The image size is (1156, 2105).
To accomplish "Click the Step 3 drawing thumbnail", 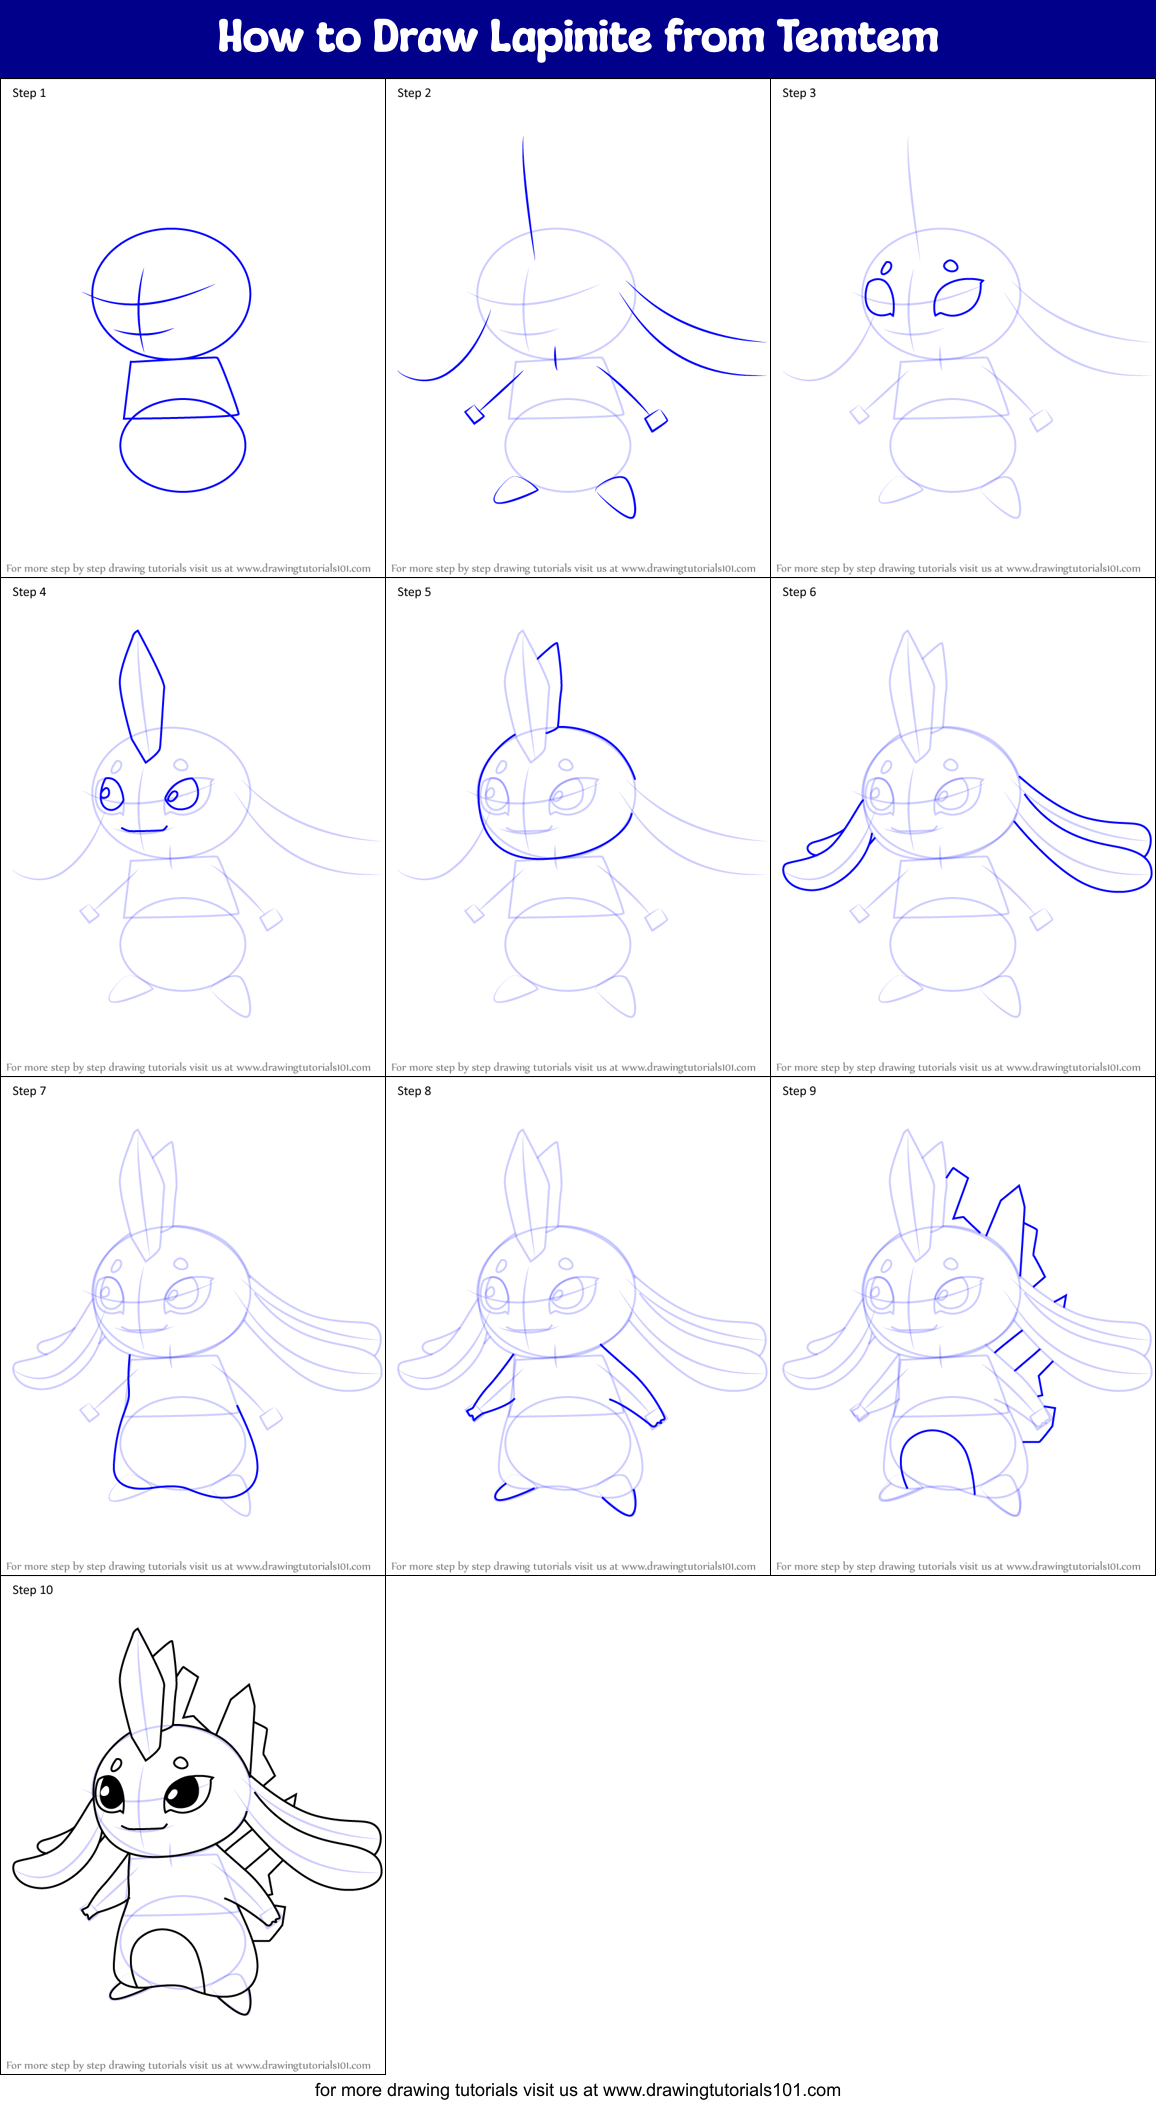I will 963,328.
